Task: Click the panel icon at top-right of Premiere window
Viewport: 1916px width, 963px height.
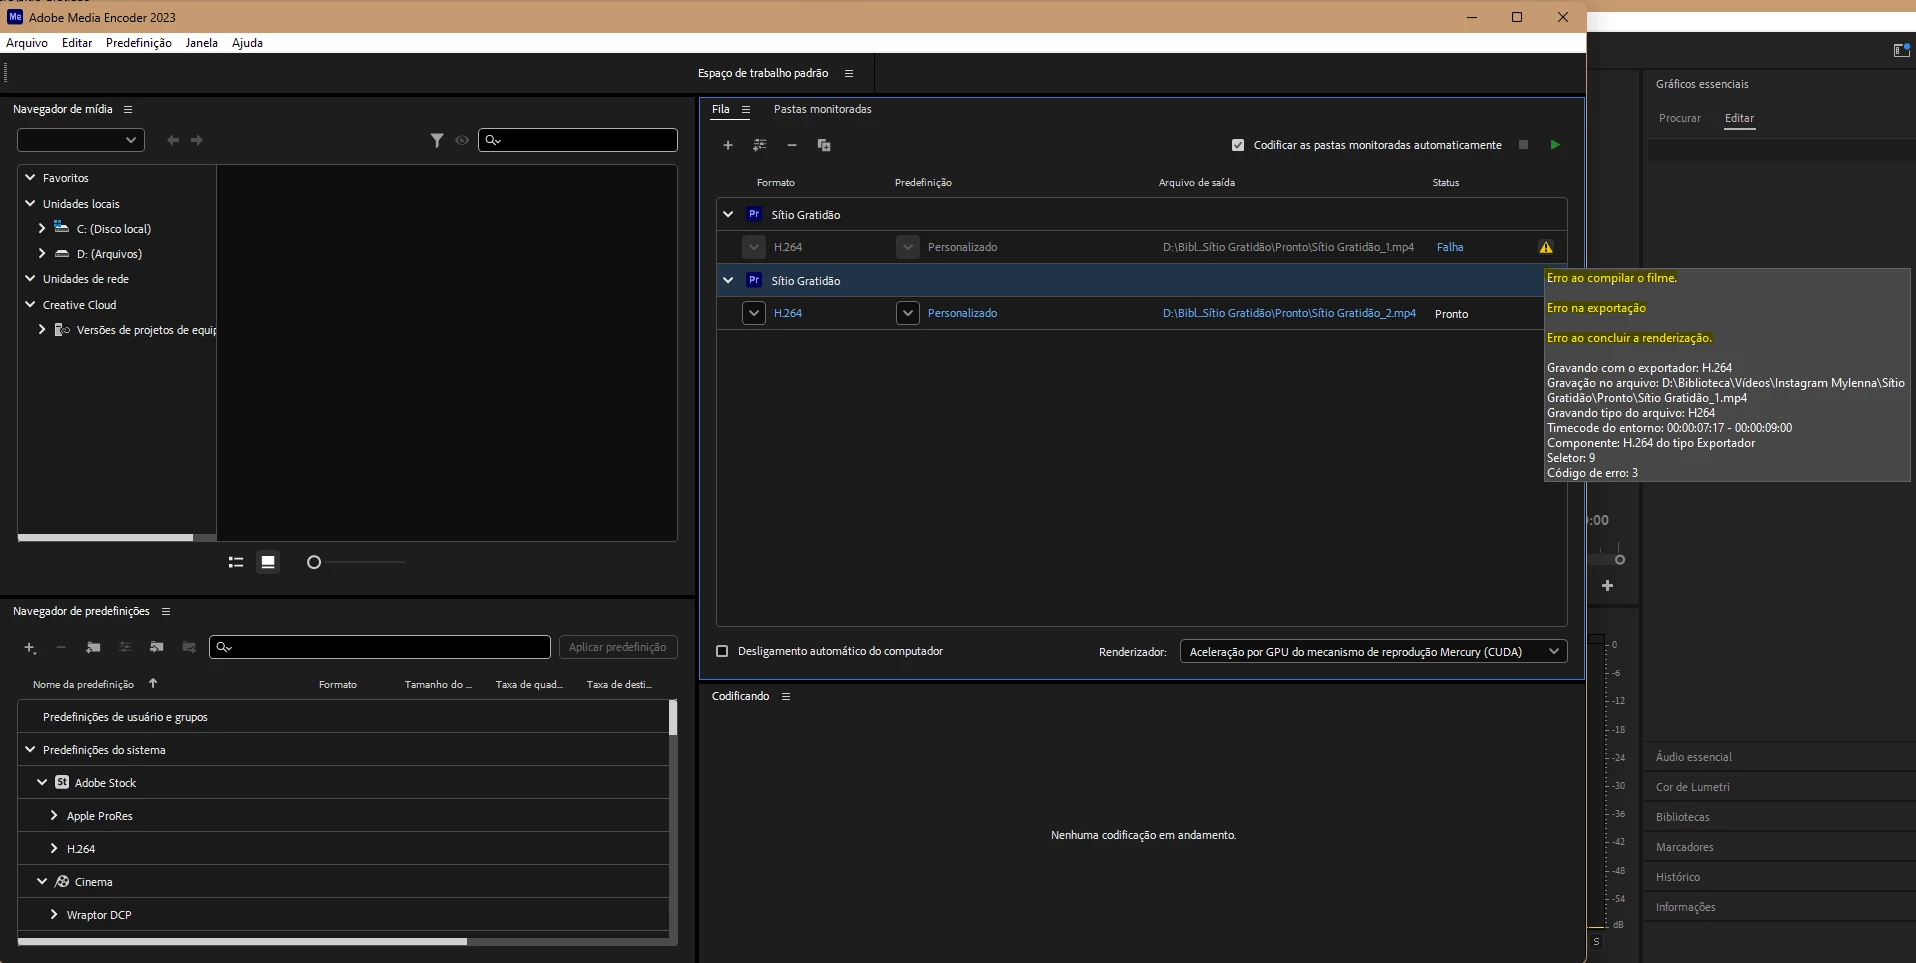Action: pos(1901,50)
